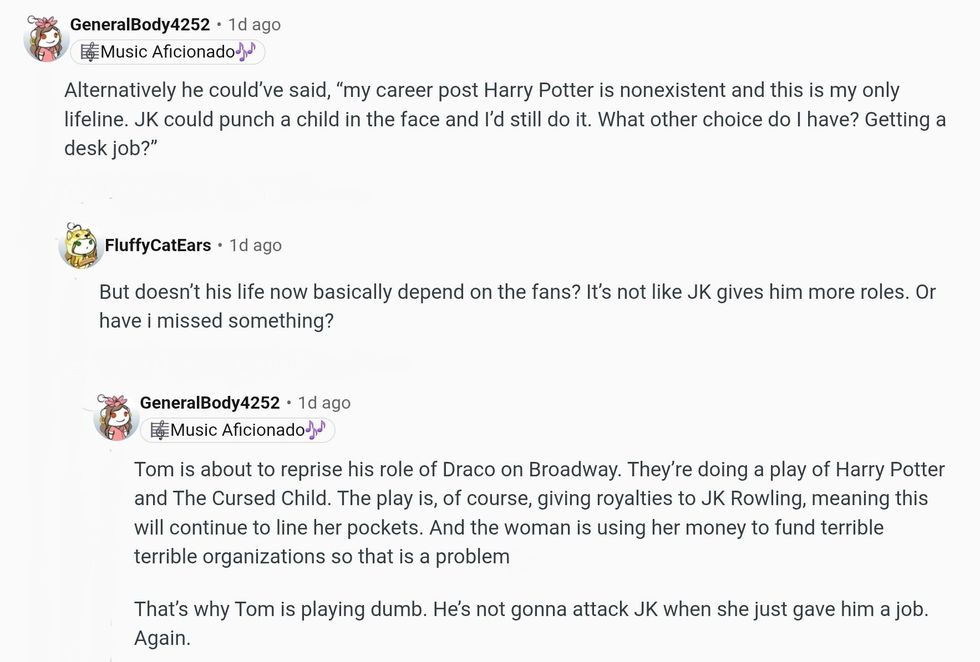The width and height of the screenshot is (980, 662).
Task: Click FluffyCatEars' cat avatar
Action: (x=80, y=246)
